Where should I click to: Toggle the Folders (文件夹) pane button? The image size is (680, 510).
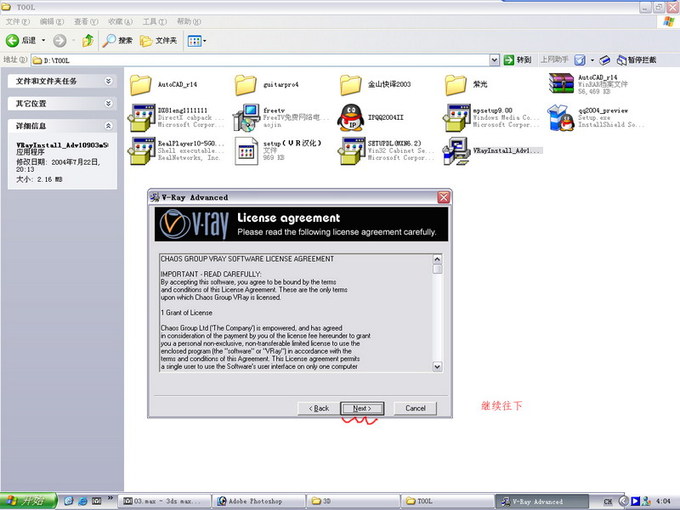pos(159,41)
